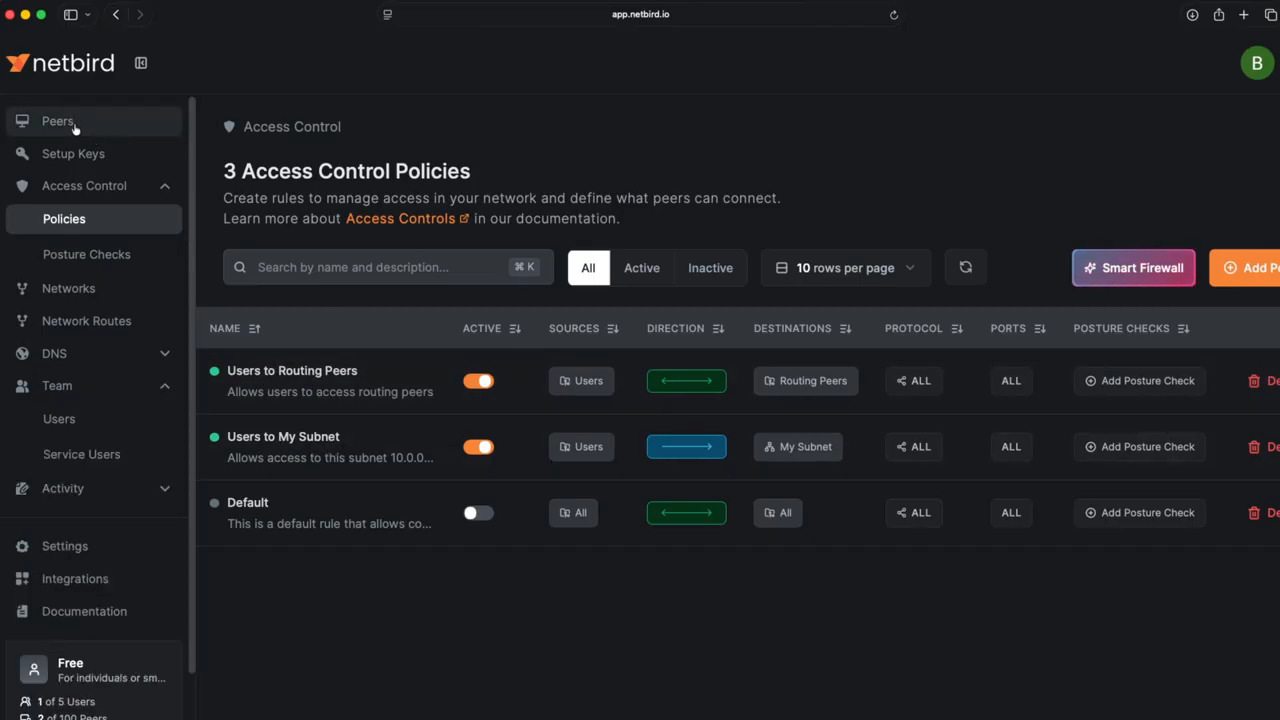
Task: Open the Access Controls documentation link
Action: [x=401, y=218]
